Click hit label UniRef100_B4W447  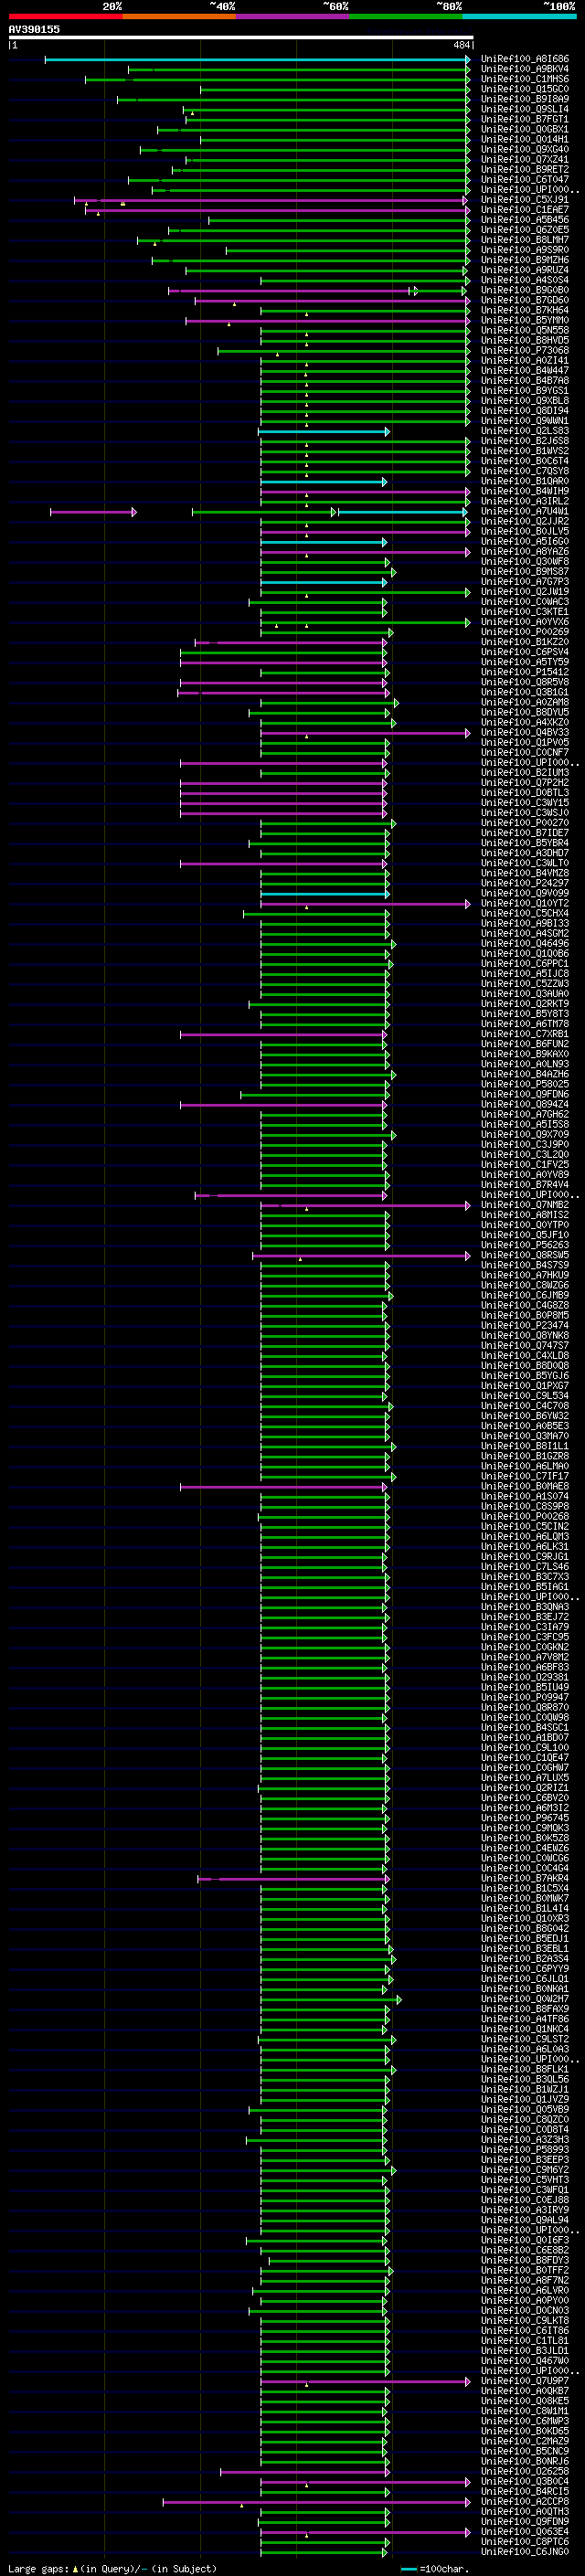525,371
